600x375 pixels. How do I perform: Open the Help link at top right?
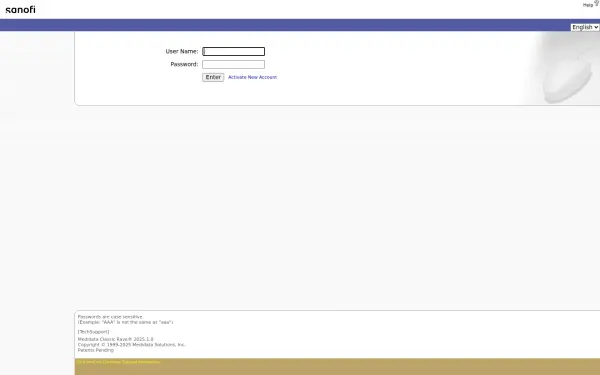588,5
